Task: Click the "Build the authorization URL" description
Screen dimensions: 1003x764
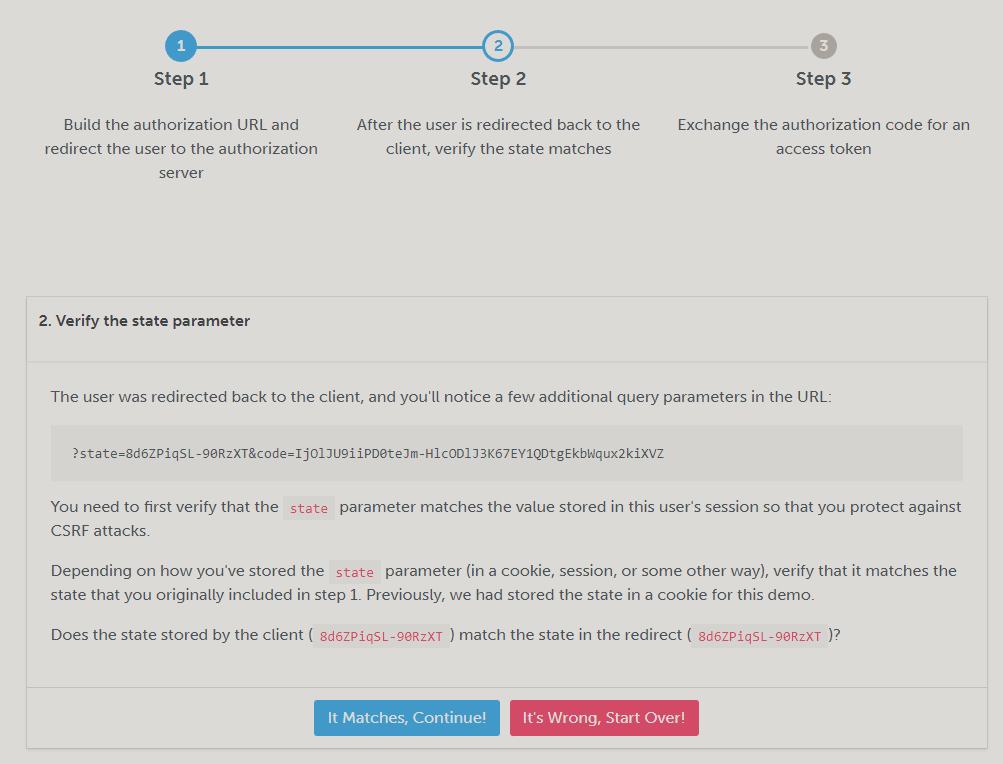Action: [x=181, y=149]
